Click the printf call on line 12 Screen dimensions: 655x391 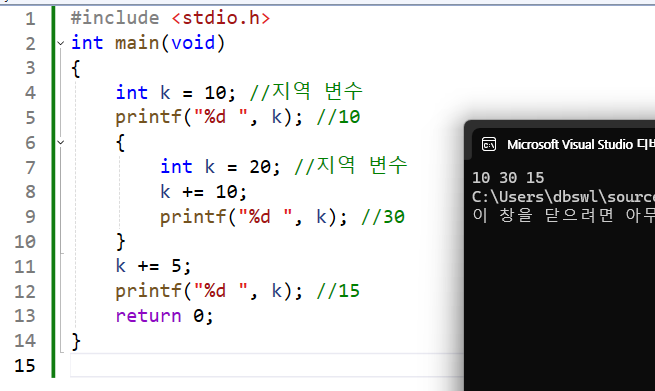click(209, 291)
